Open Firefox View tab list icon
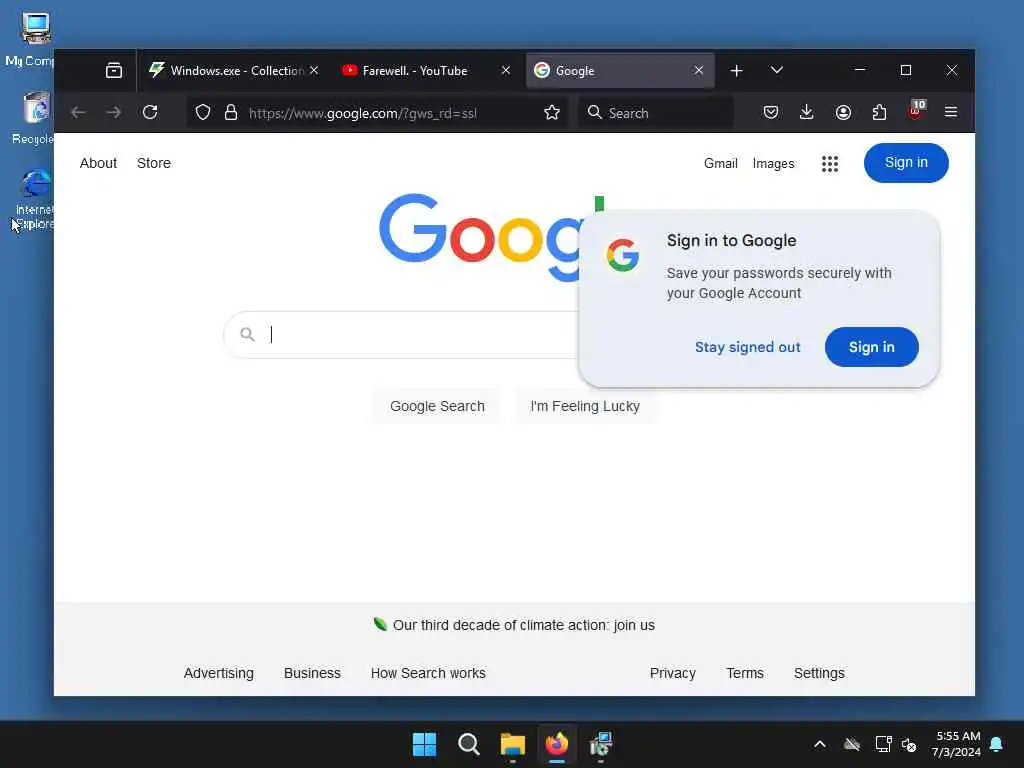This screenshot has width=1024, height=768. coord(114,71)
